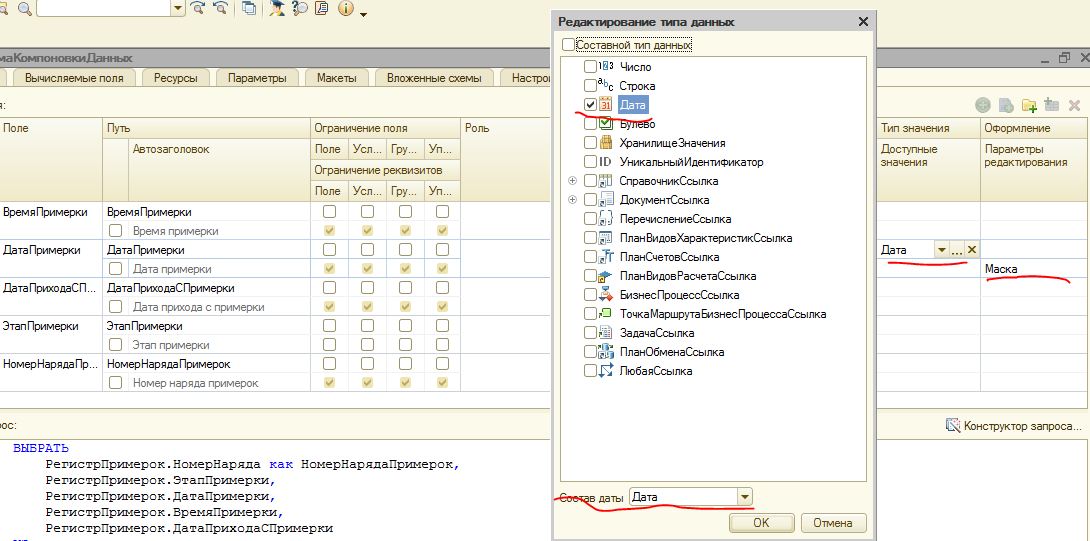This screenshot has height=541, width=1090.
Task: Toggle autoheader checkbox beside Дата примерки
Action: point(117,268)
